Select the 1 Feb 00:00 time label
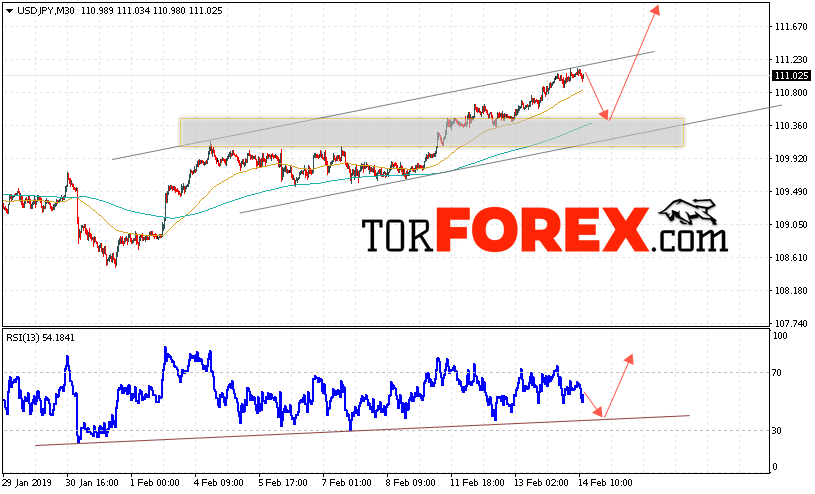815x494 pixels. coord(155,483)
